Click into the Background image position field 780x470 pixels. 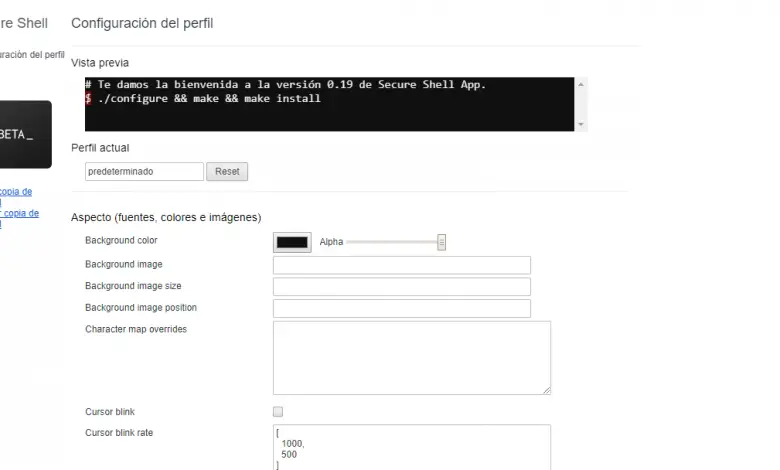tap(401, 308)
